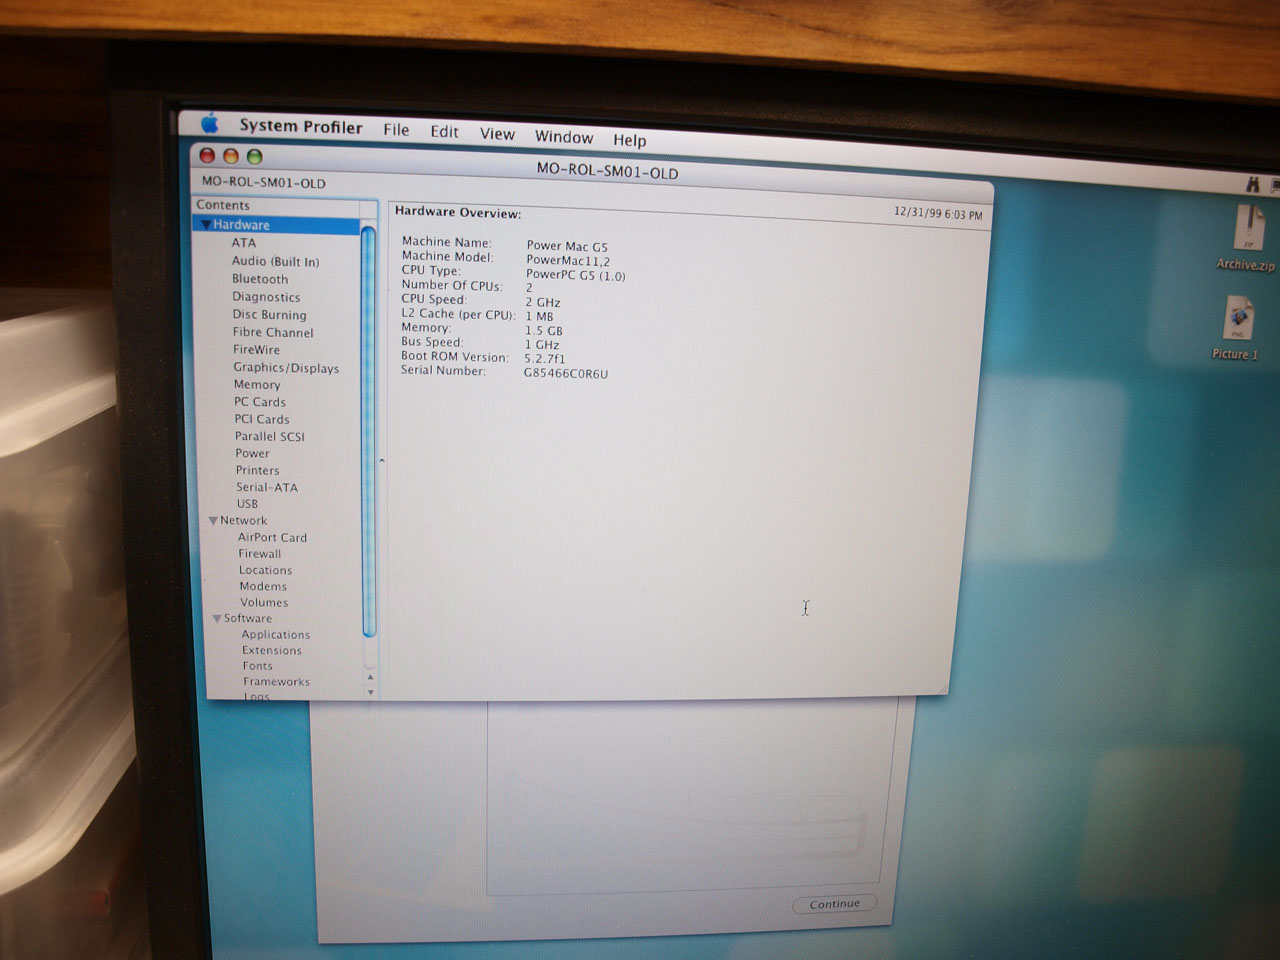The height and width of the screenshot is (960, 1280).
Task: Select Audio (Built In) in the sidebar
Action: tap(275, 261)
